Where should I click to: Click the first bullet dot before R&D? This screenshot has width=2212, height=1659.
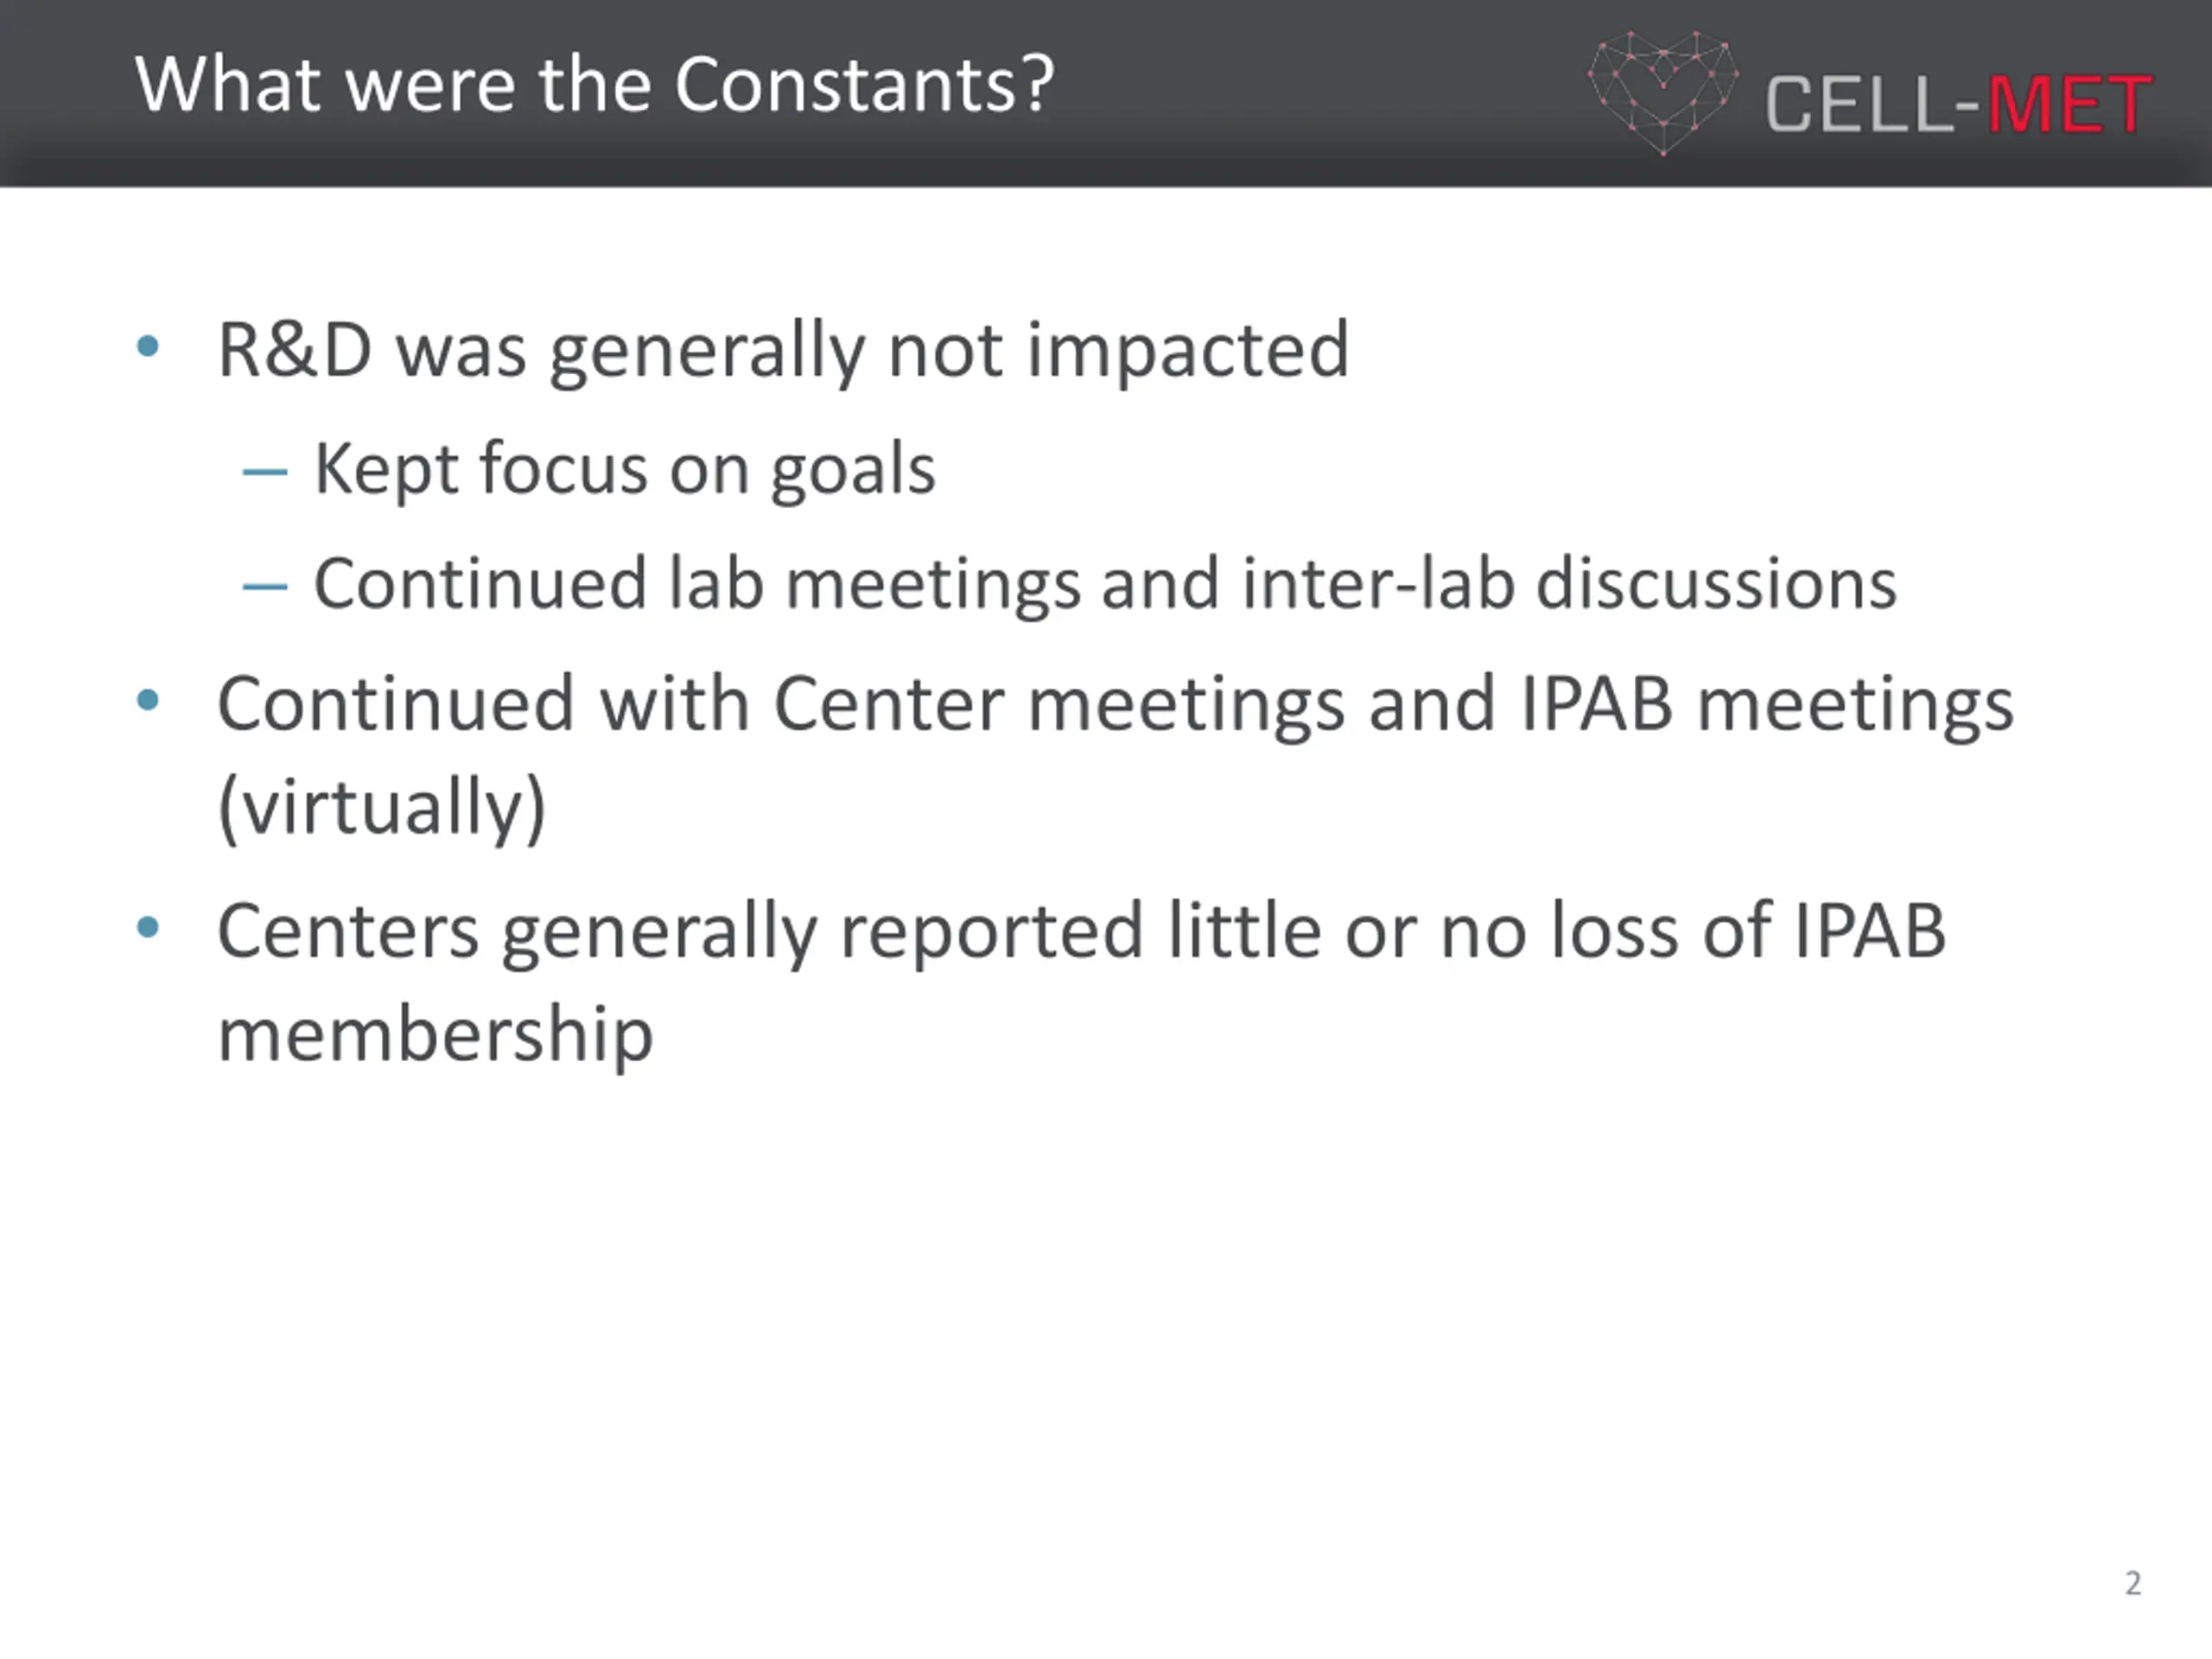pyautogui.click(x=148, y=347)
